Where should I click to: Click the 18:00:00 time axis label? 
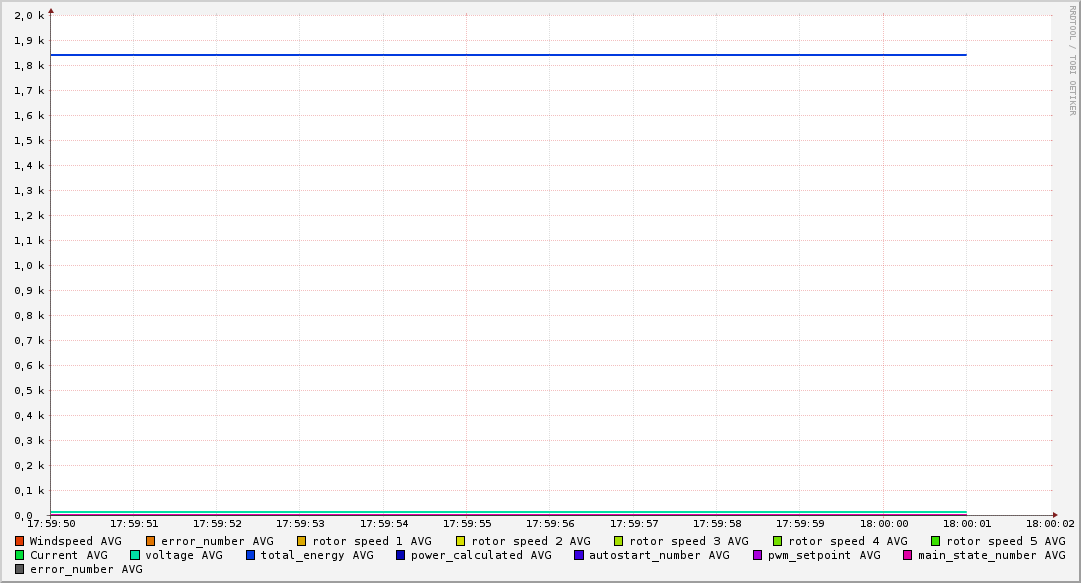[884, 523]
